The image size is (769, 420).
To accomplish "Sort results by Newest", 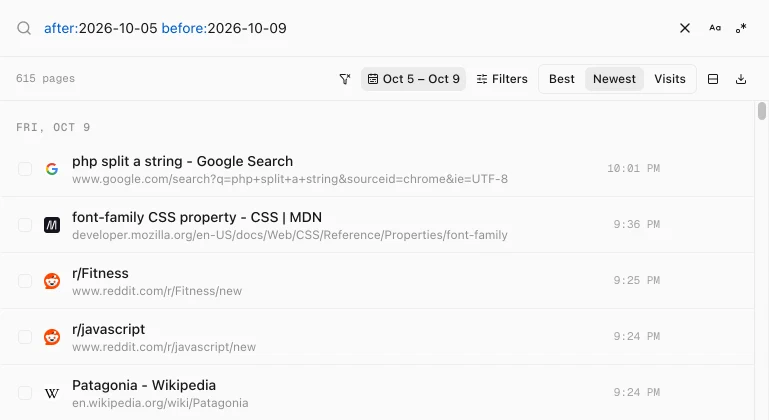I will pyautogui.click(x=614, y=79).
